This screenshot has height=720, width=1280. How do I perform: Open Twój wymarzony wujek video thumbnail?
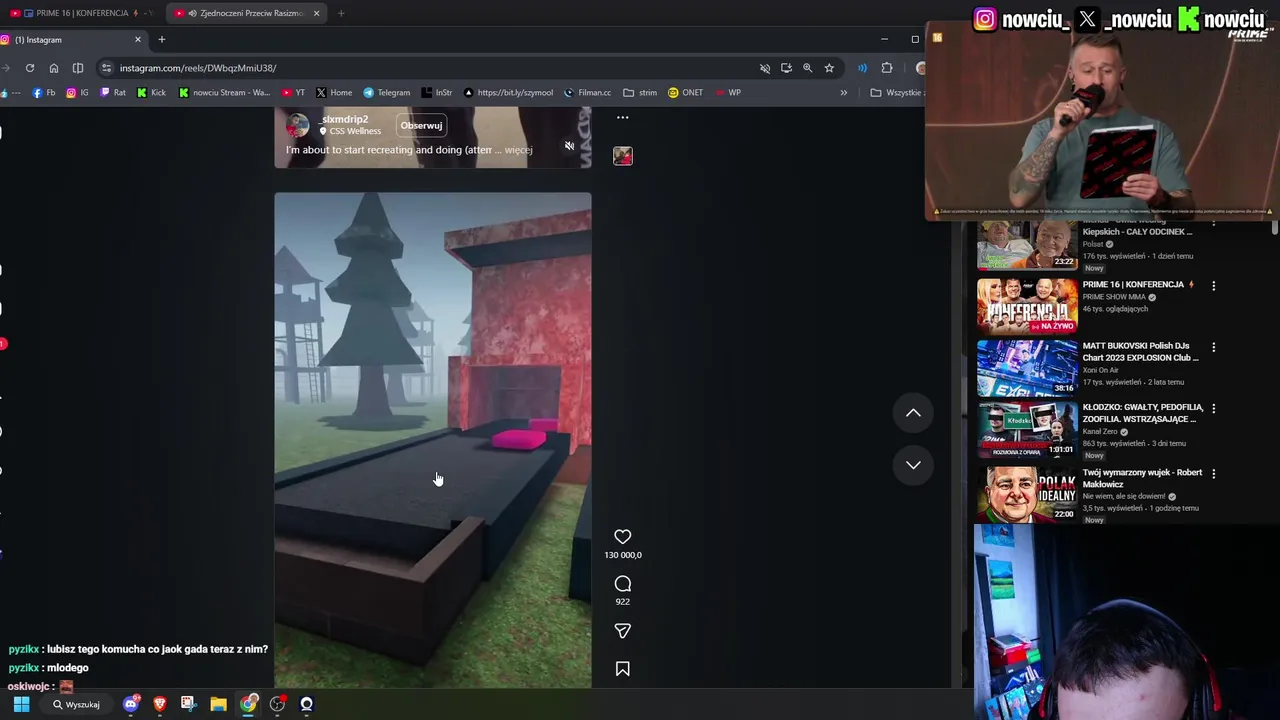[x=1027, y=494]
